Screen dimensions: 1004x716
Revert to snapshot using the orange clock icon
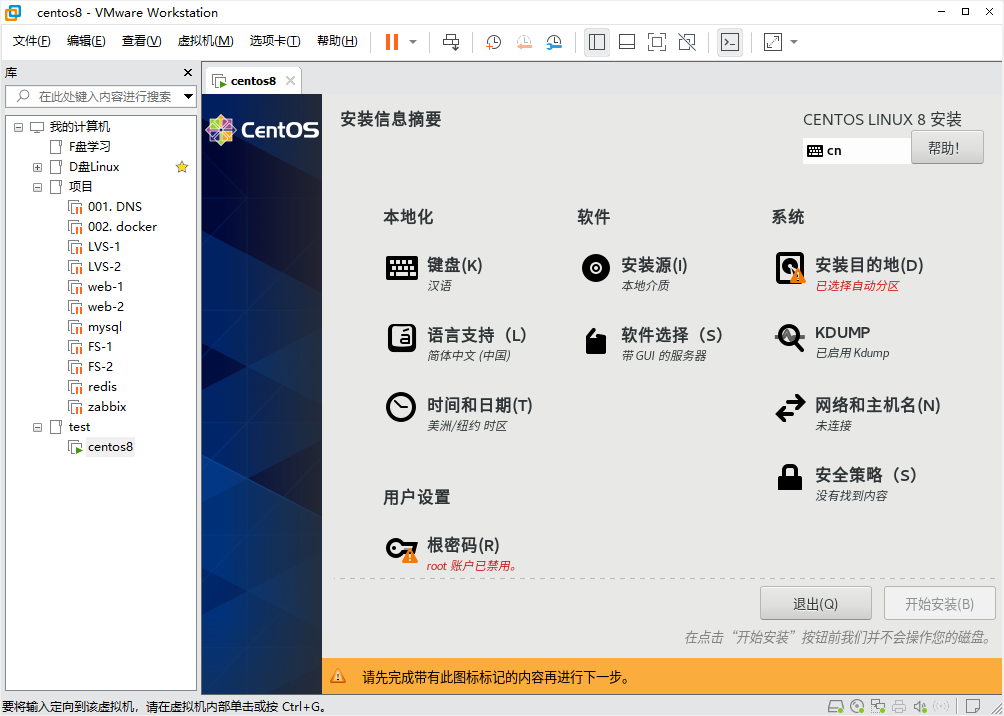pos(524,42)
